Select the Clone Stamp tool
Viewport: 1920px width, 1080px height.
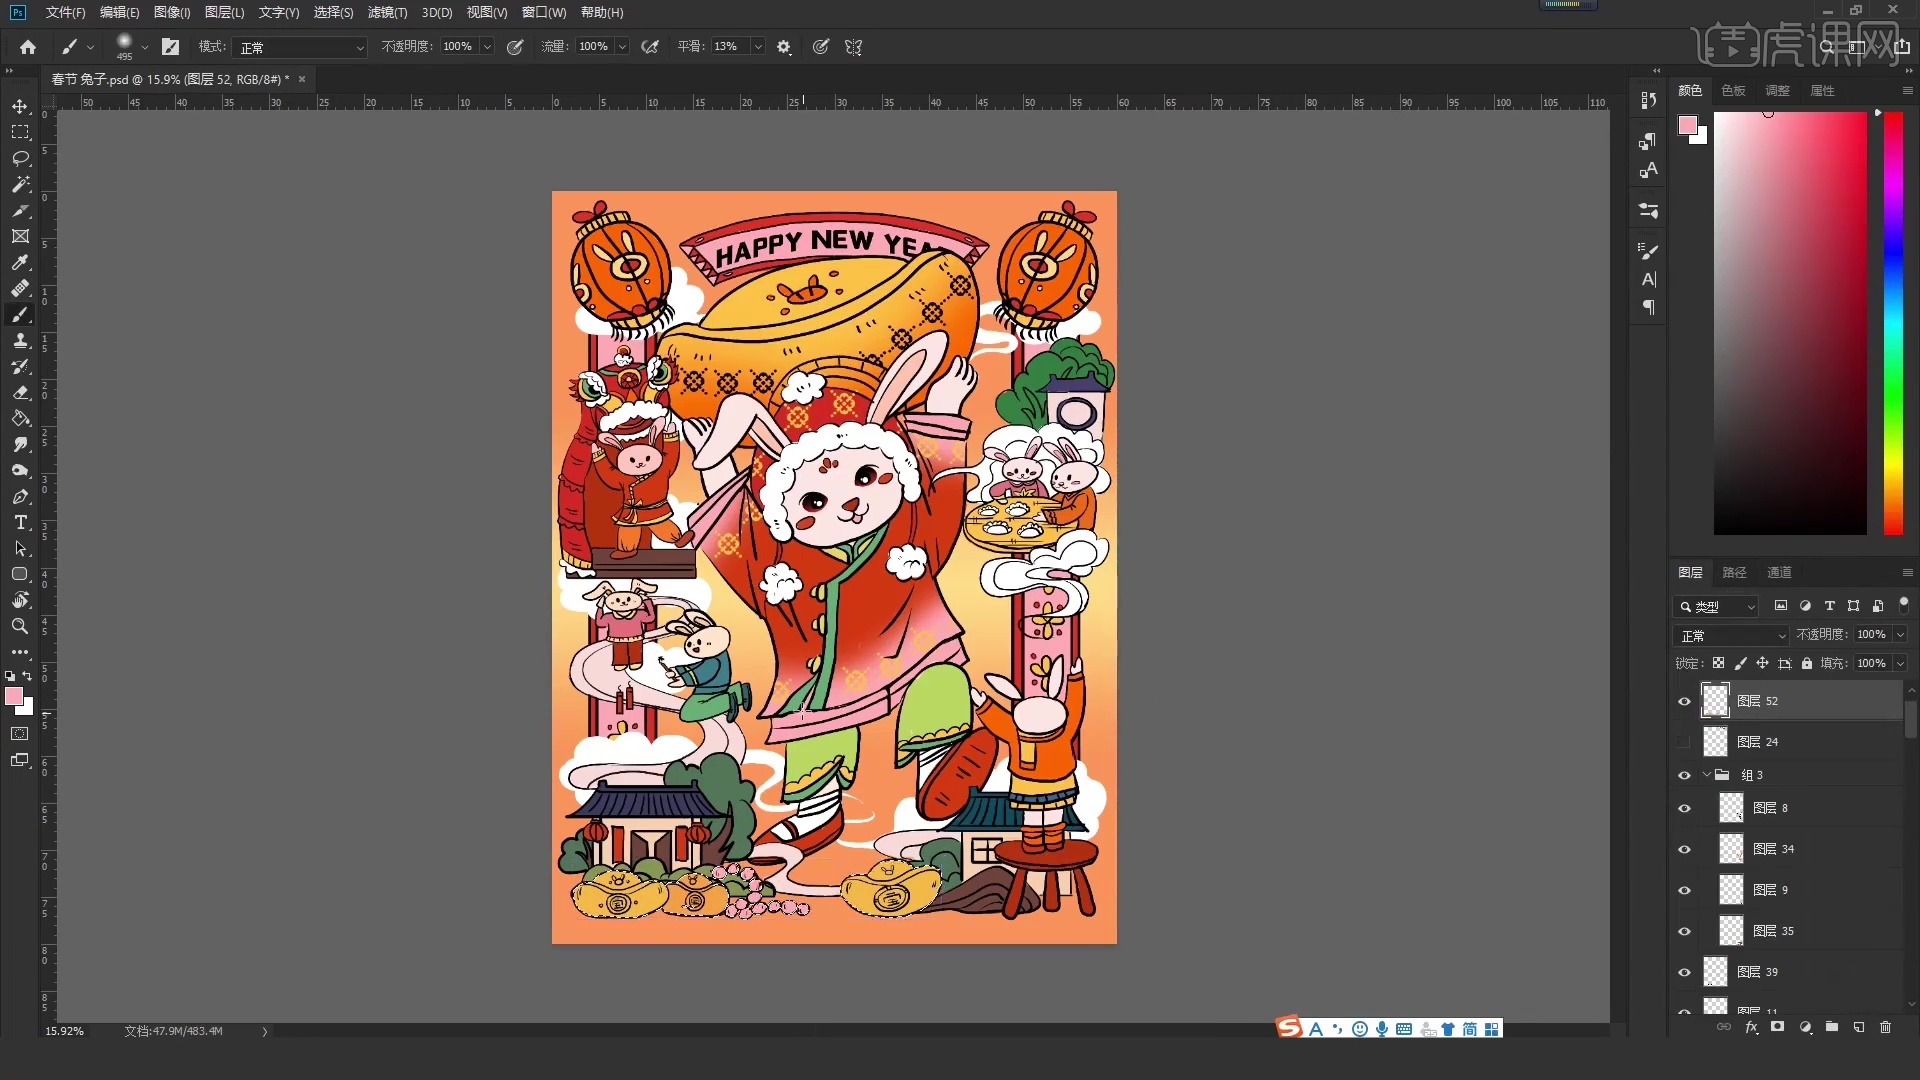click(x=20, y=341)
